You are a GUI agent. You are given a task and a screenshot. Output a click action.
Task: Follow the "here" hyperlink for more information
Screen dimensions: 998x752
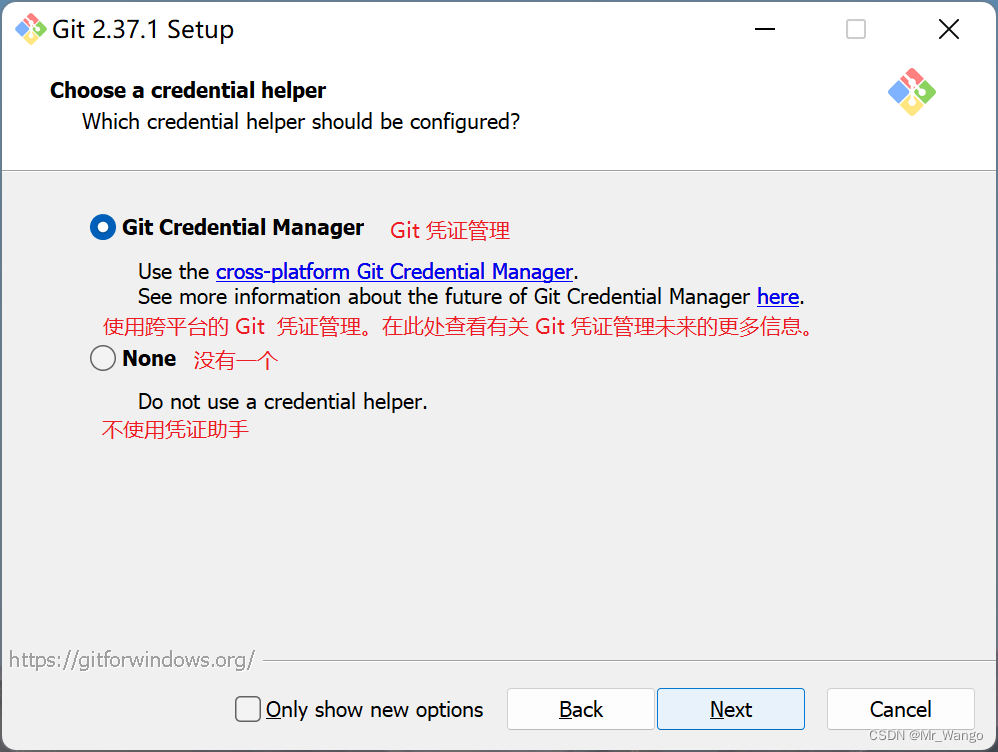coord(778,296)
